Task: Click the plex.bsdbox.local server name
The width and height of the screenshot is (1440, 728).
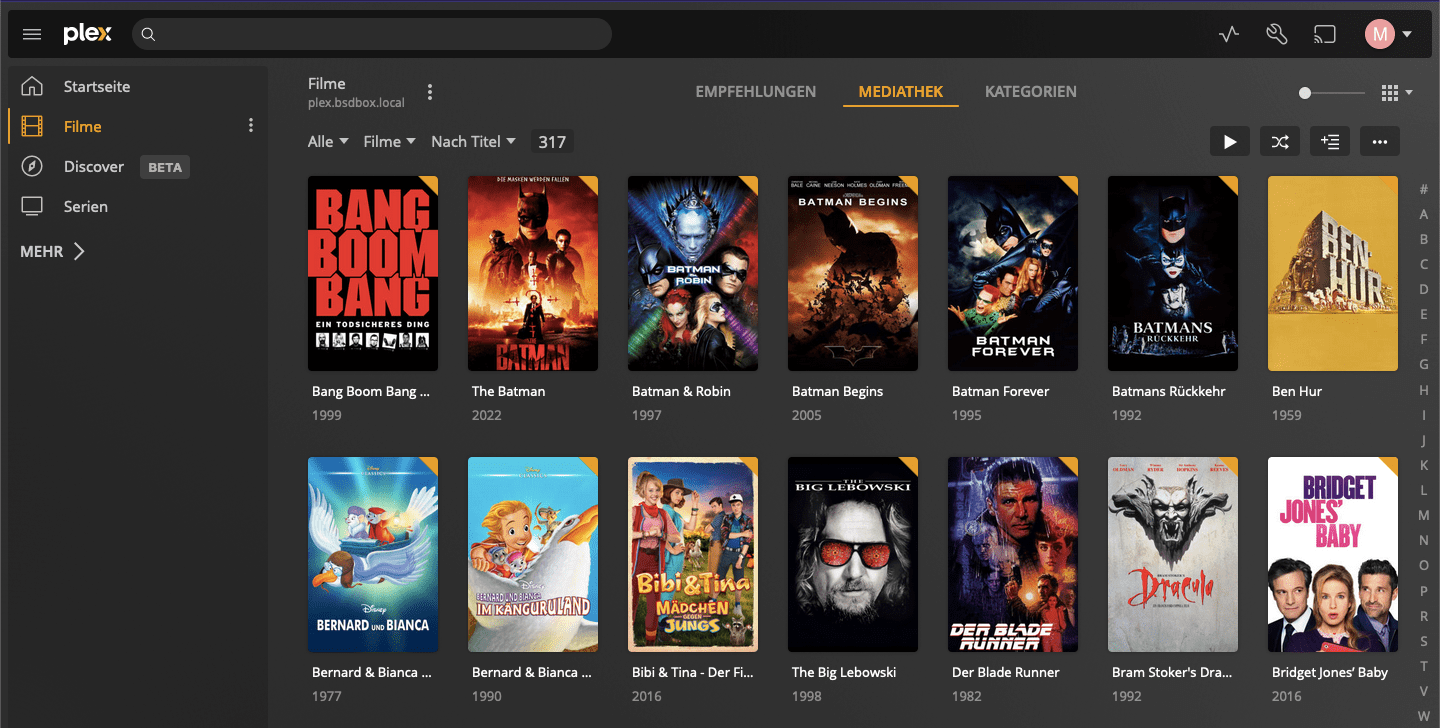Action: point(356,103)
